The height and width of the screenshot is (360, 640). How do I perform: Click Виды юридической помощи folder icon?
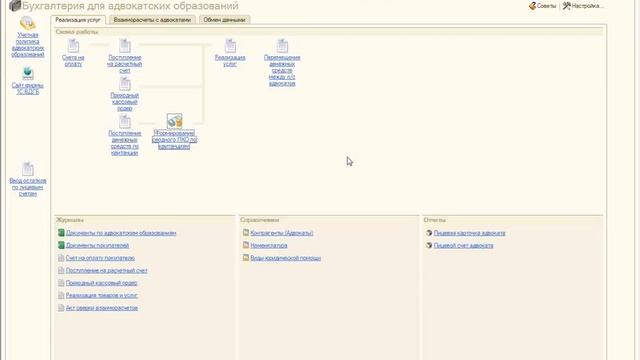click(x=246, y=258)
